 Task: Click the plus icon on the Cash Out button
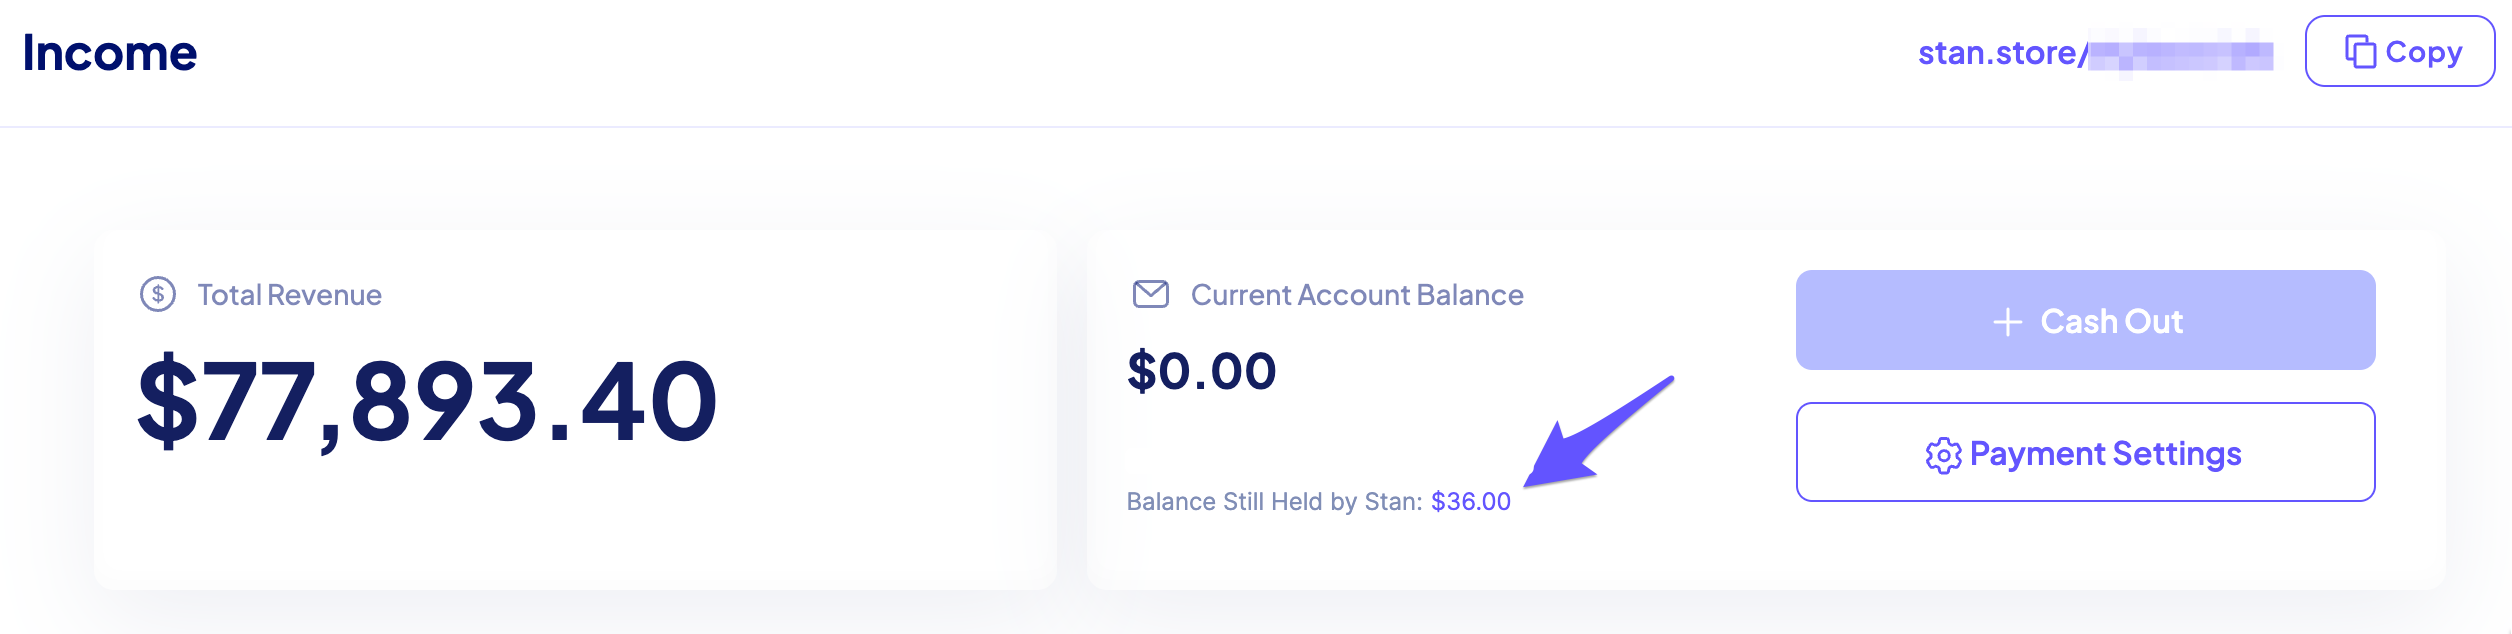(2007, 322)
